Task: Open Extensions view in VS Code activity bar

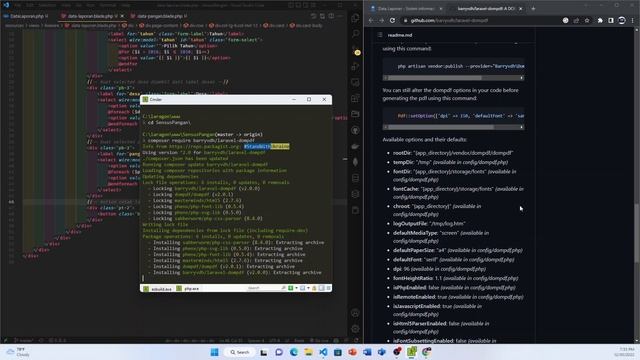Action: [356, 98]
